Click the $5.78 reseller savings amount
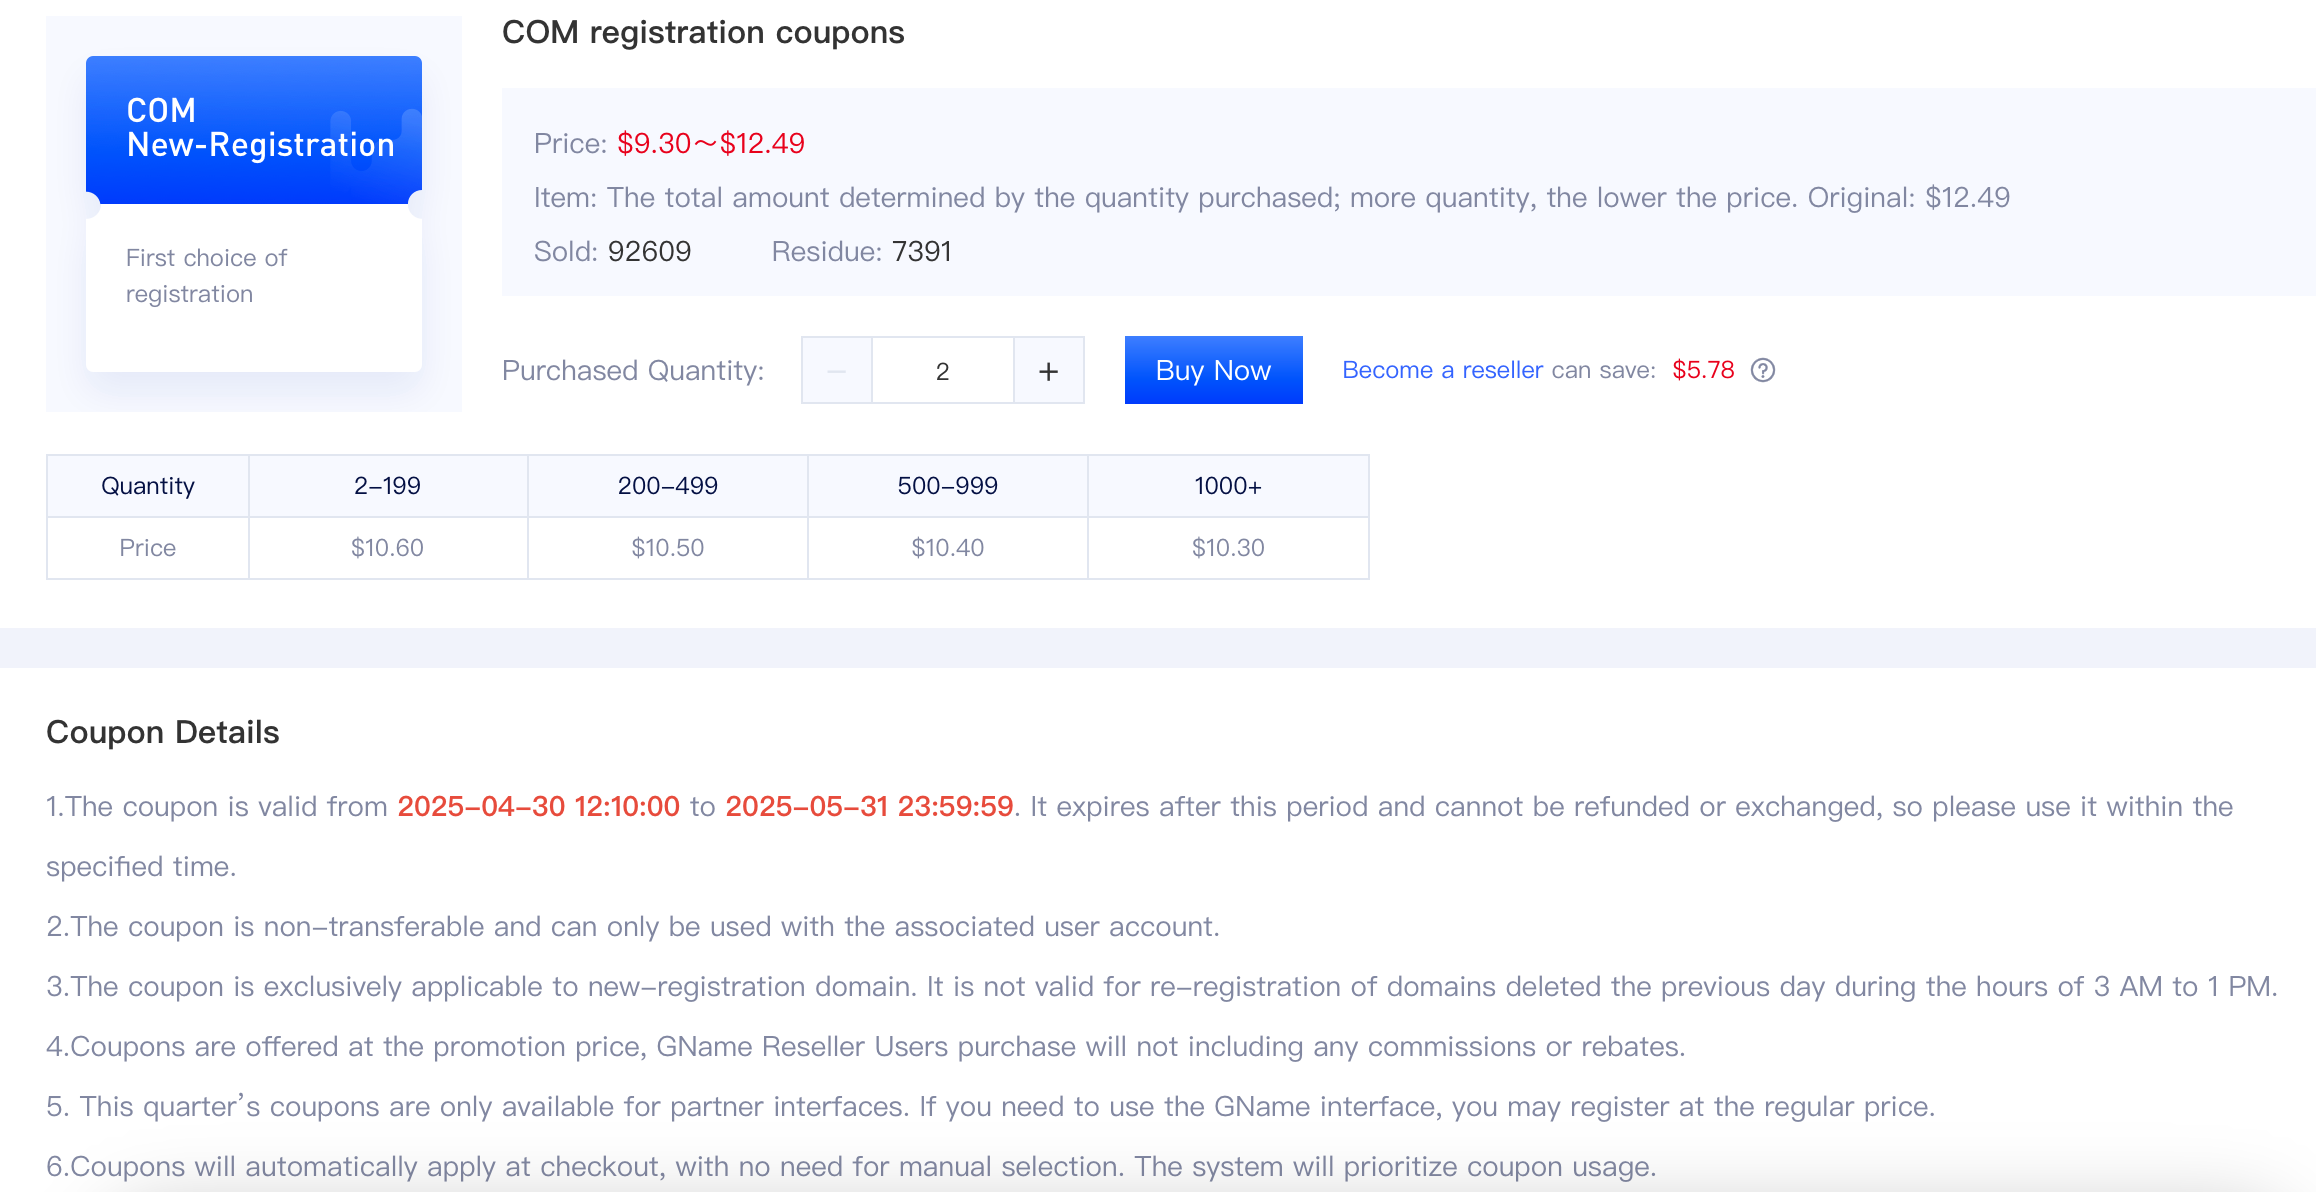2316x1192 pixels. pos(1703,370)
